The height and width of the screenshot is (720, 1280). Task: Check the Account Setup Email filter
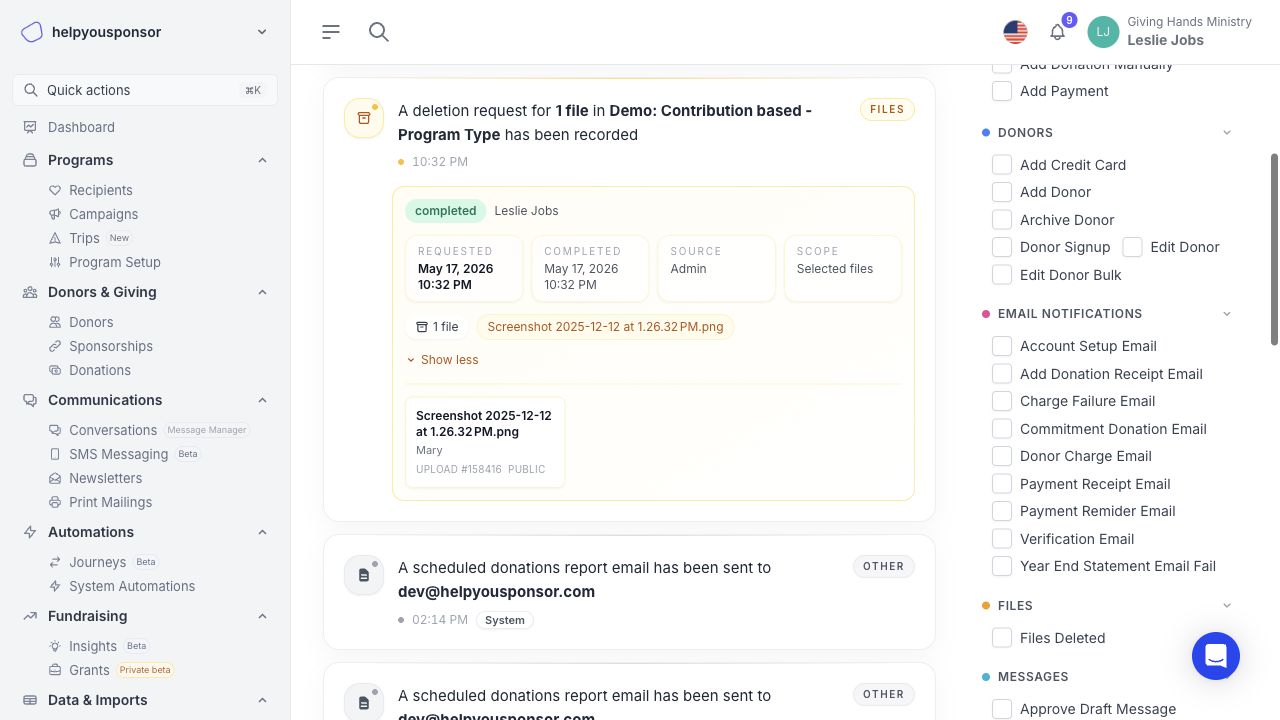1002,346
